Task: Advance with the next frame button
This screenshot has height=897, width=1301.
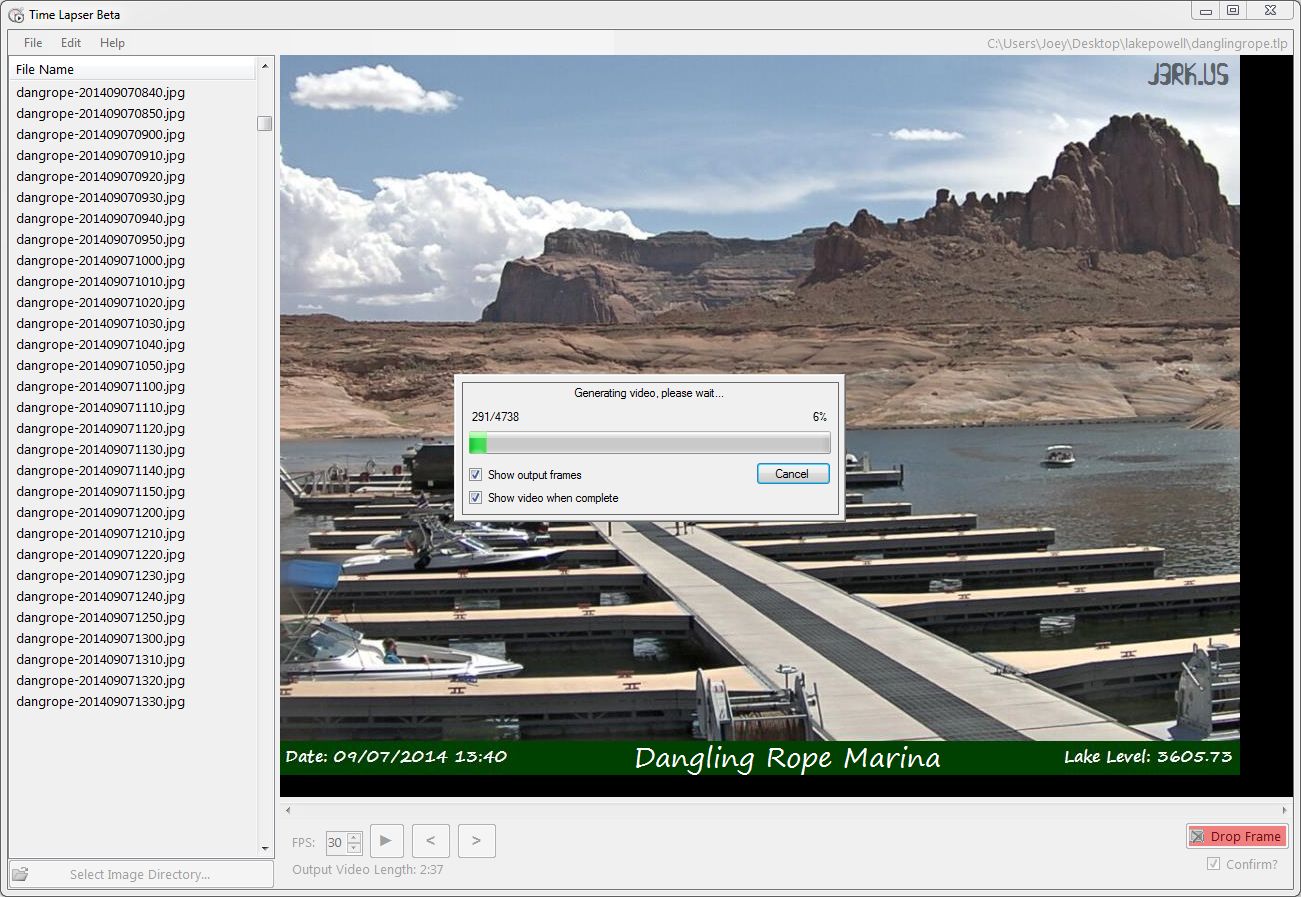Action: coord(476,841)
